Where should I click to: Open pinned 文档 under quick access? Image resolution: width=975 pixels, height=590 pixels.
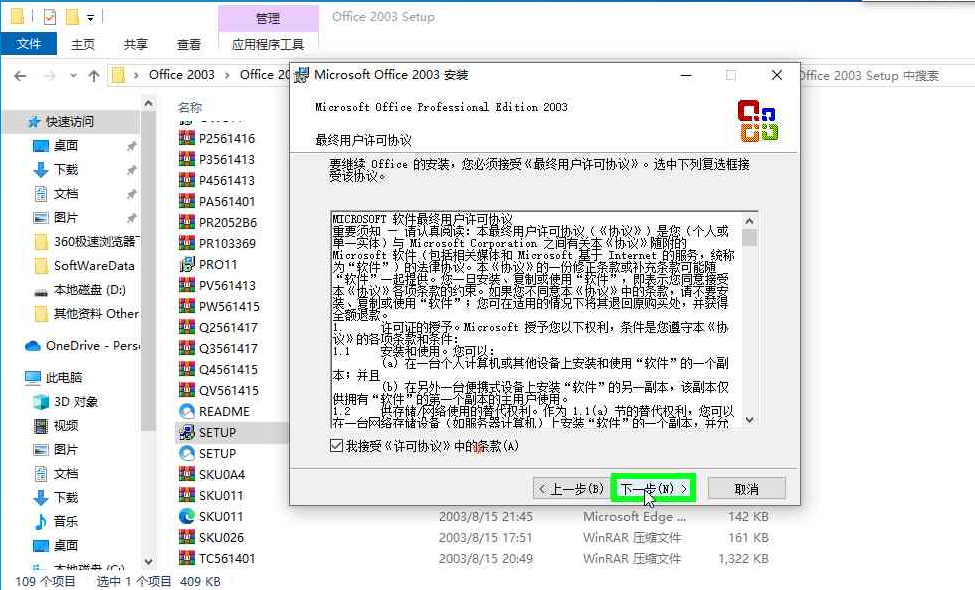click(66, 193)
